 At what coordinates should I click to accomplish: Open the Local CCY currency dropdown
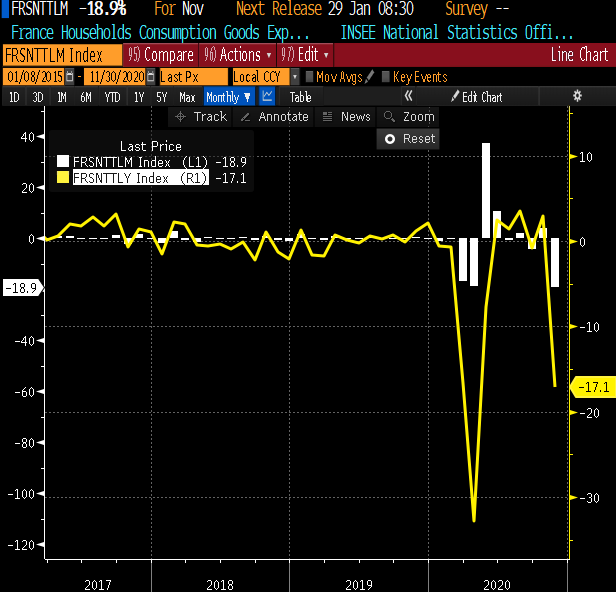pos(265,77)
